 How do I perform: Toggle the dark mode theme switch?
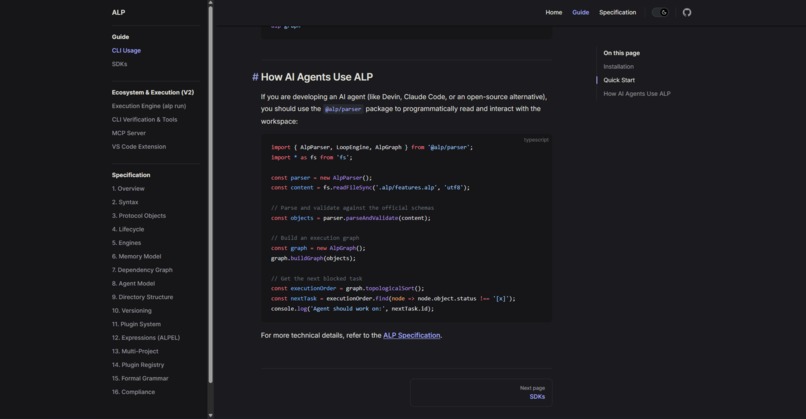660,12
